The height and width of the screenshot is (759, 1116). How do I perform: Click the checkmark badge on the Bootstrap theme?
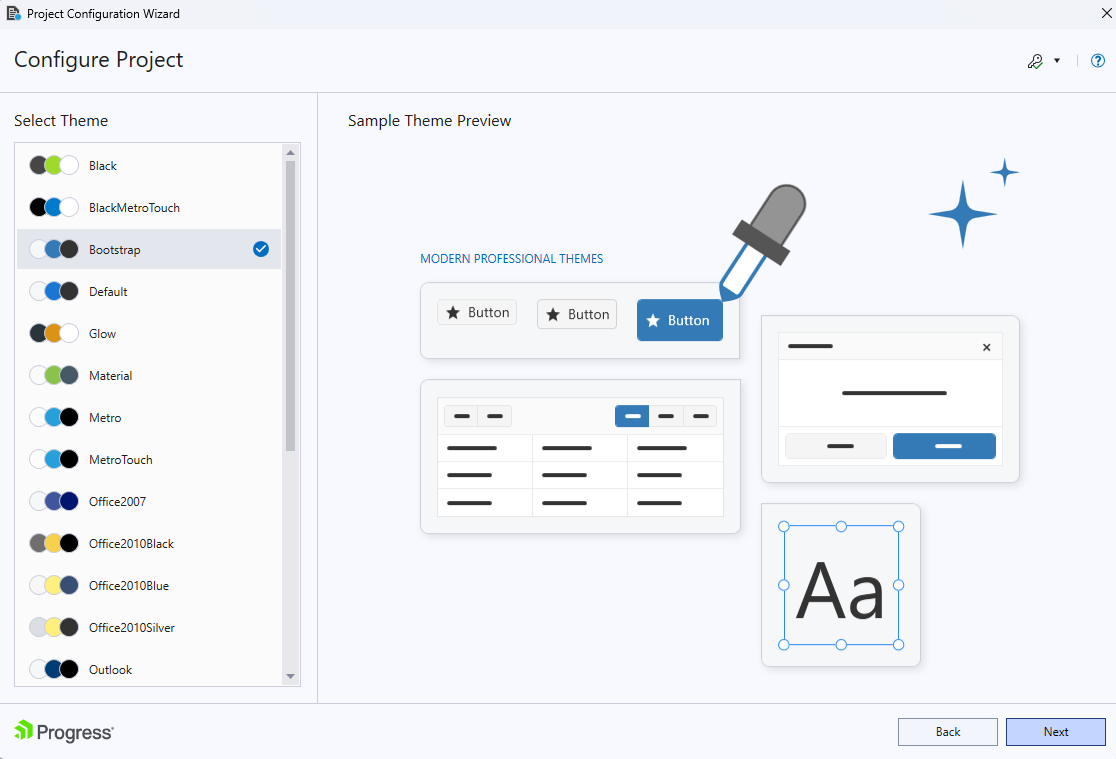pos(260,249)
